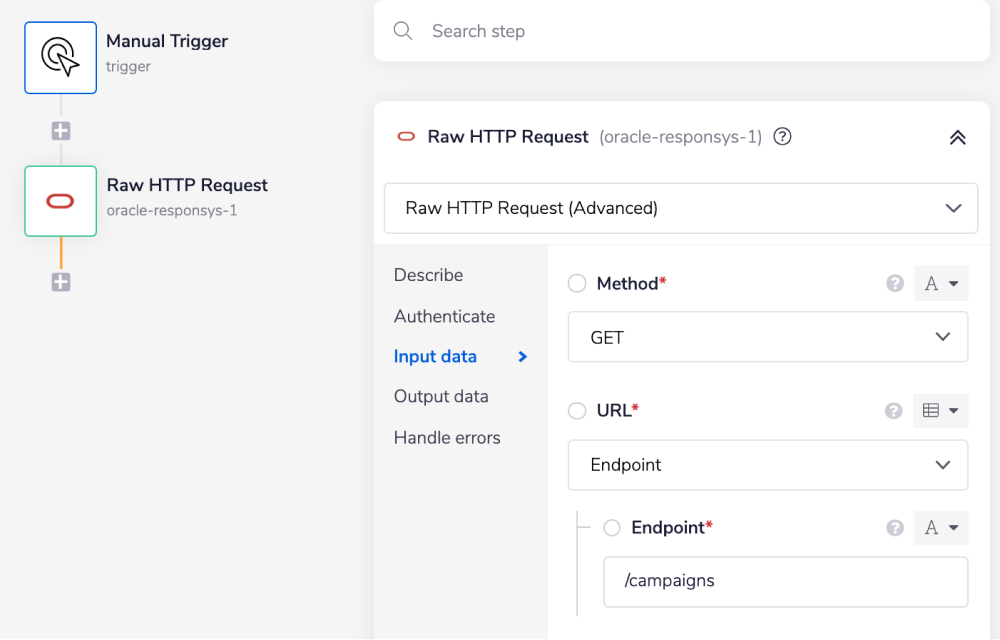Add a step below Raw HTTP Request
1000x640 pixels.
60,282
